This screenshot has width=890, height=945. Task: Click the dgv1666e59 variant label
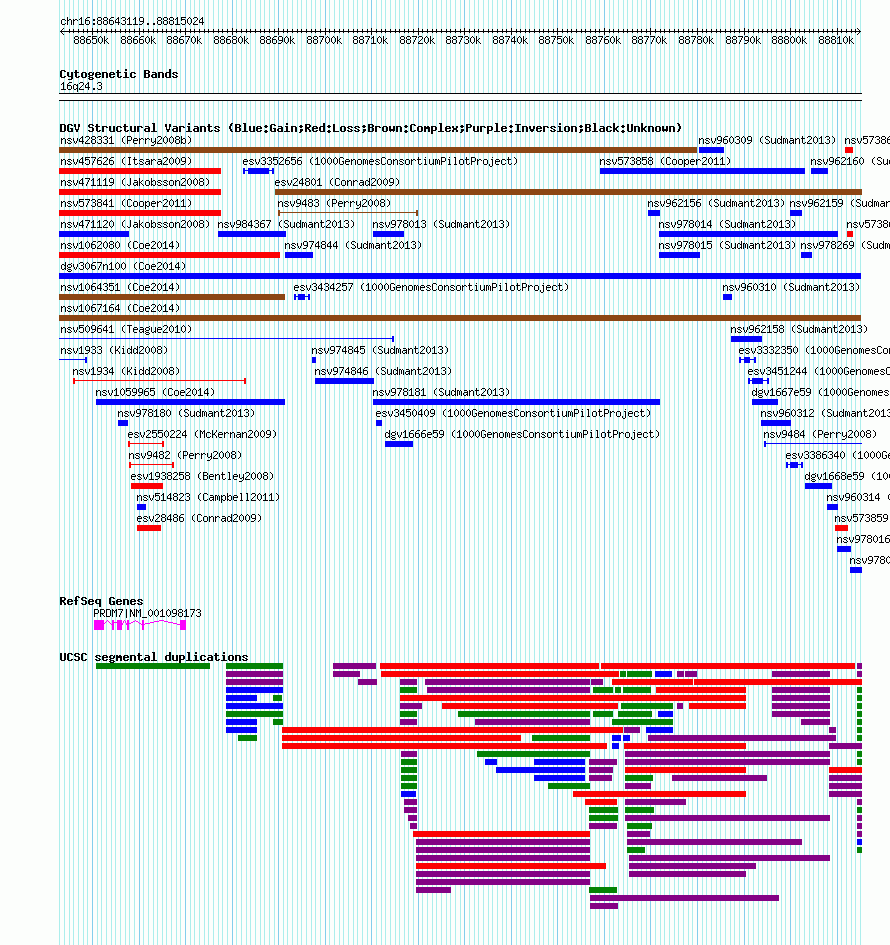pyautogui.click(x=522, y=434)
